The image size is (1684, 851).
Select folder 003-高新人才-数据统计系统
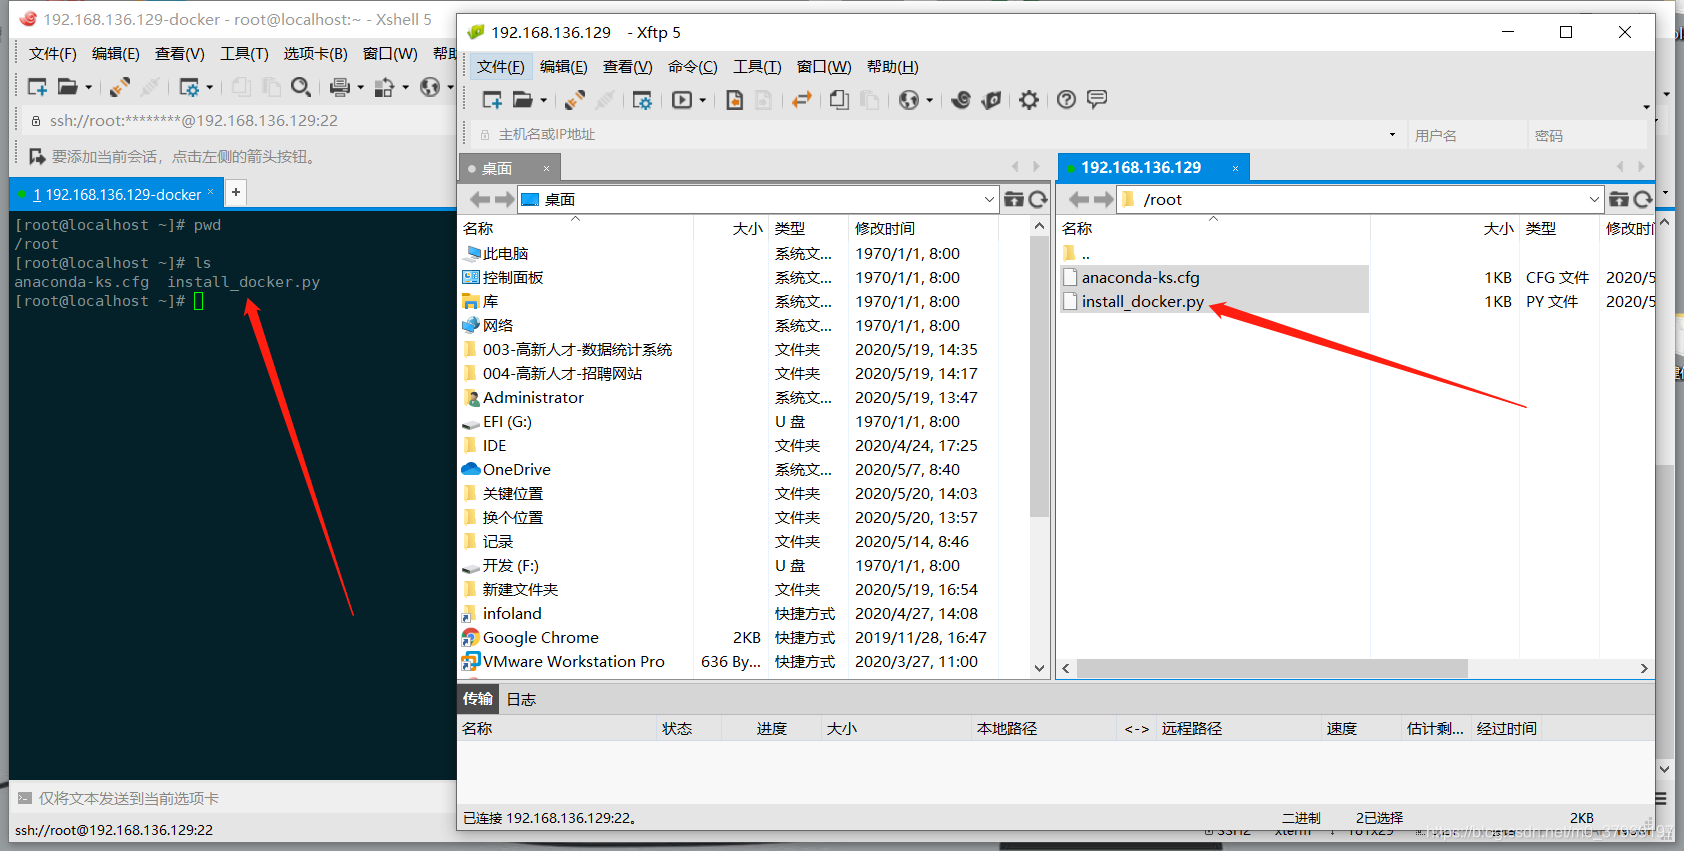point(577,349)
